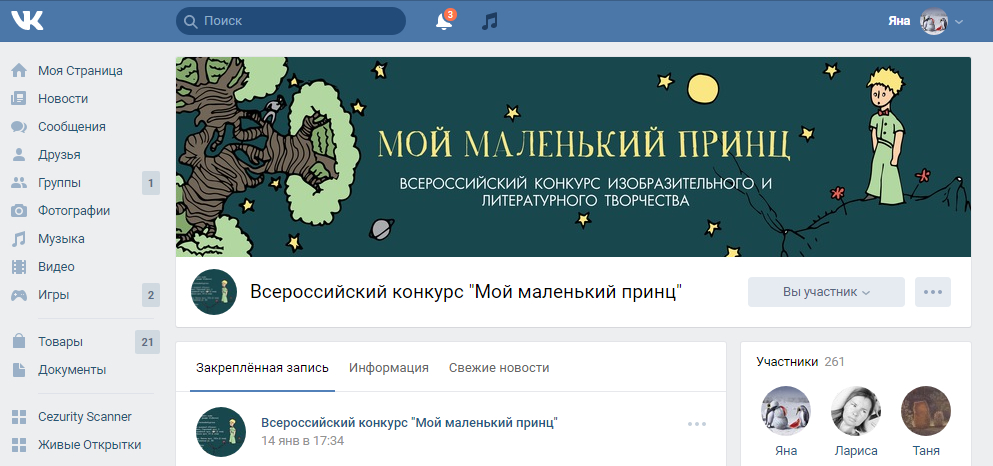This screenshot has height=466, width=993.
Task: Click the Яна profile avatar in header
Action: pyautogui.click(x=933, y=21)
